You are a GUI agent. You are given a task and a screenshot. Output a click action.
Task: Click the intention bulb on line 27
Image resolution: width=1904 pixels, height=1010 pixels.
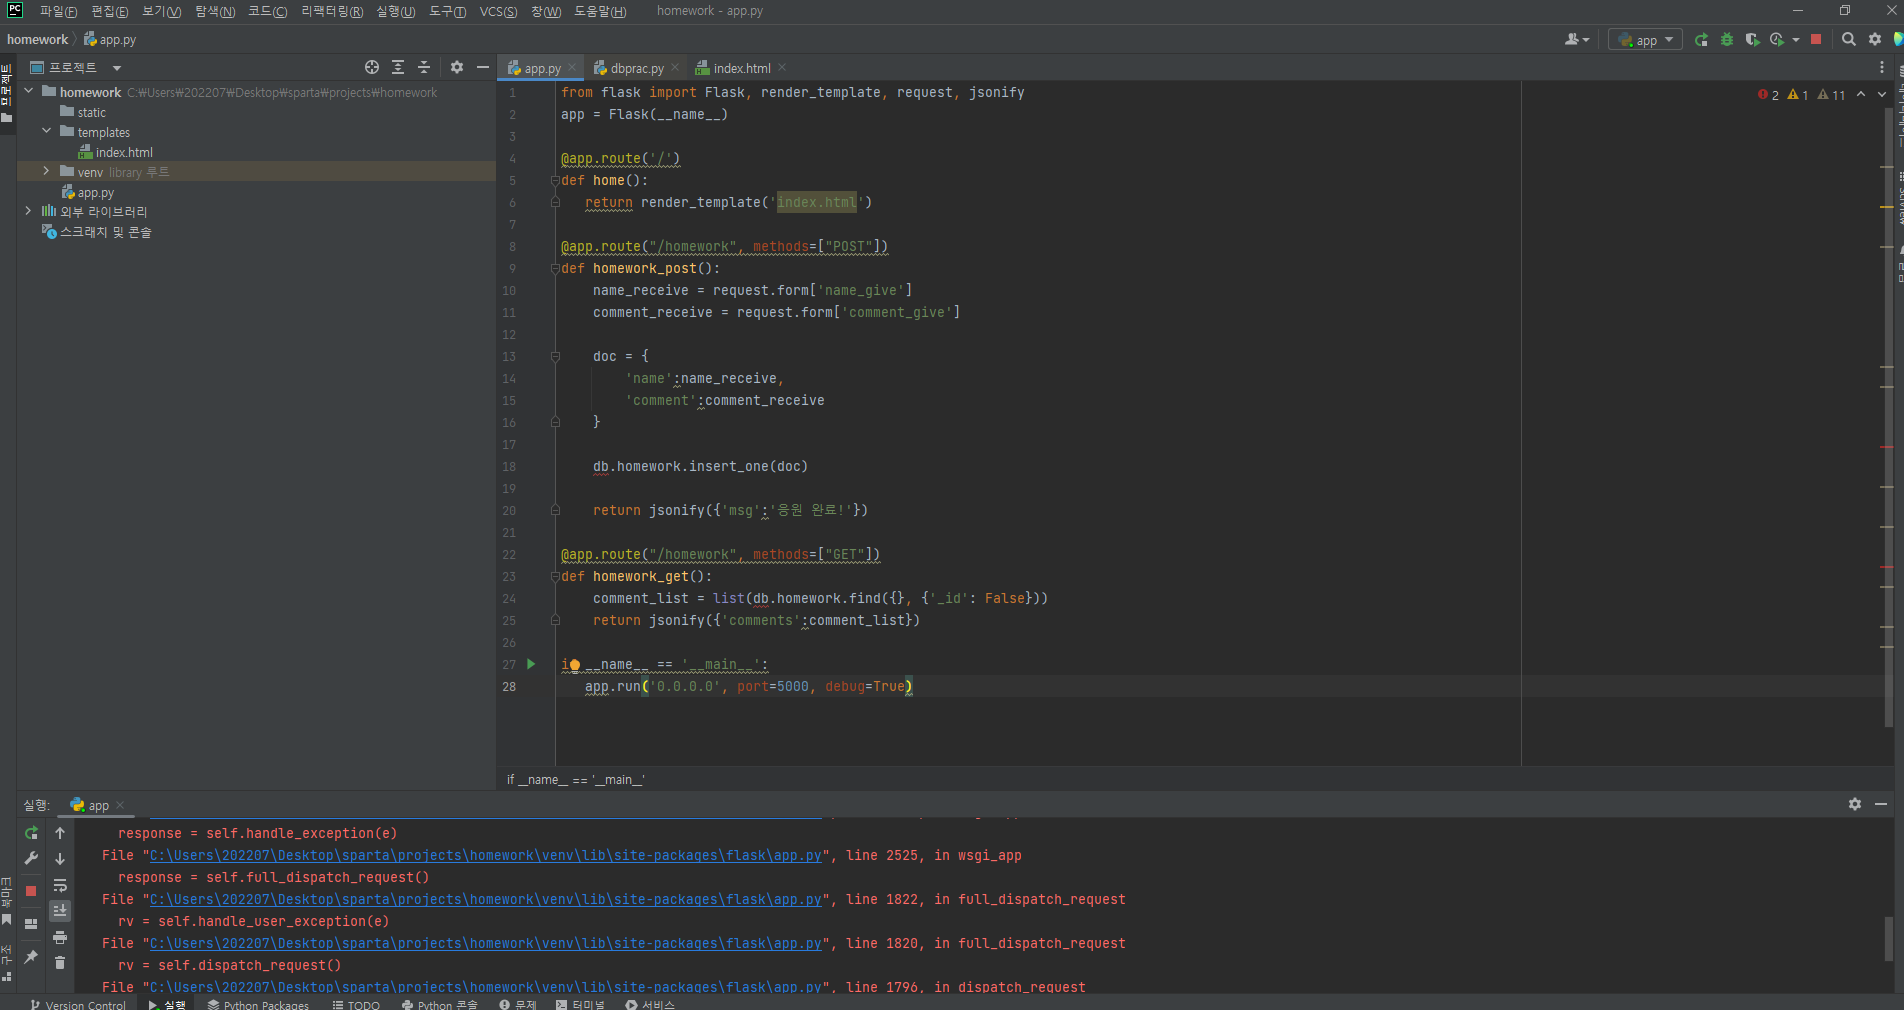coord(574,664)
